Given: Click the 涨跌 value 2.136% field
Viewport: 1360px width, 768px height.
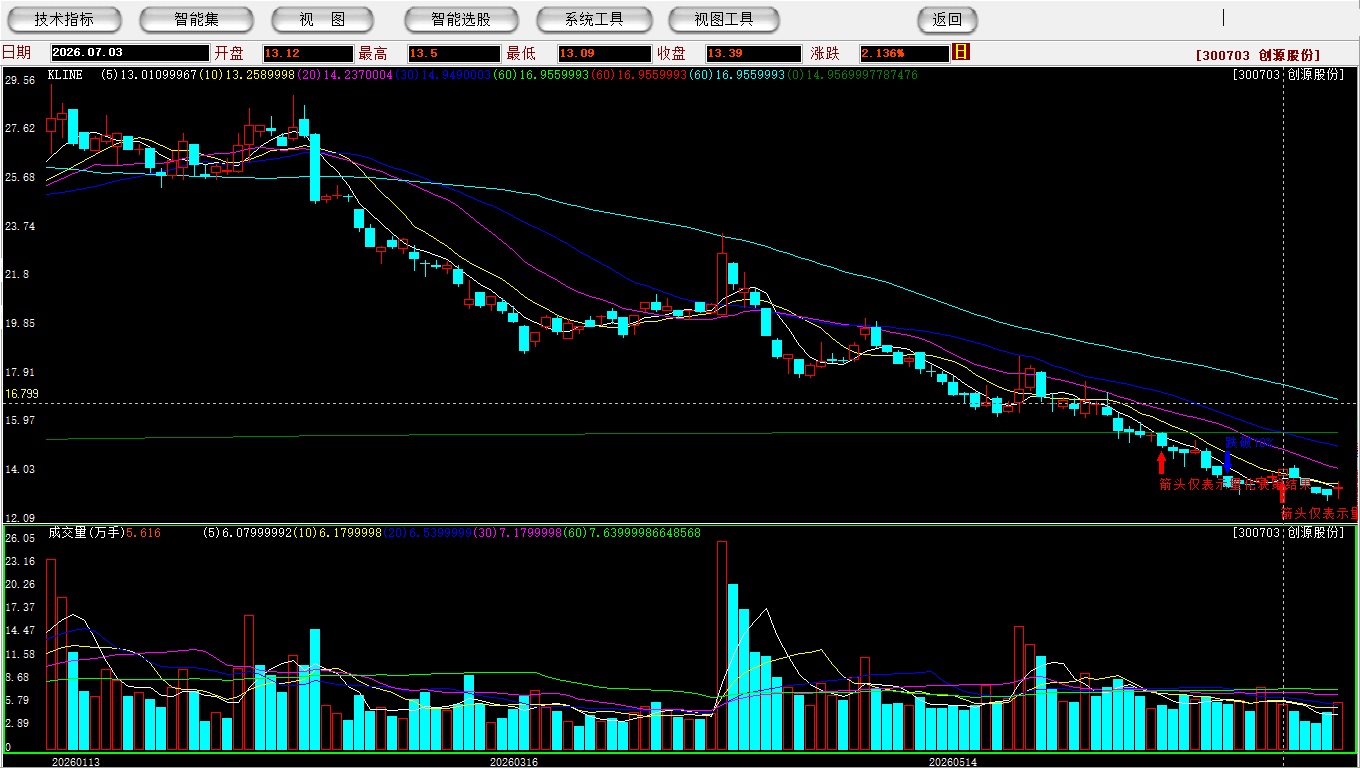Looking at the screenshot, I should click(904, 54).
